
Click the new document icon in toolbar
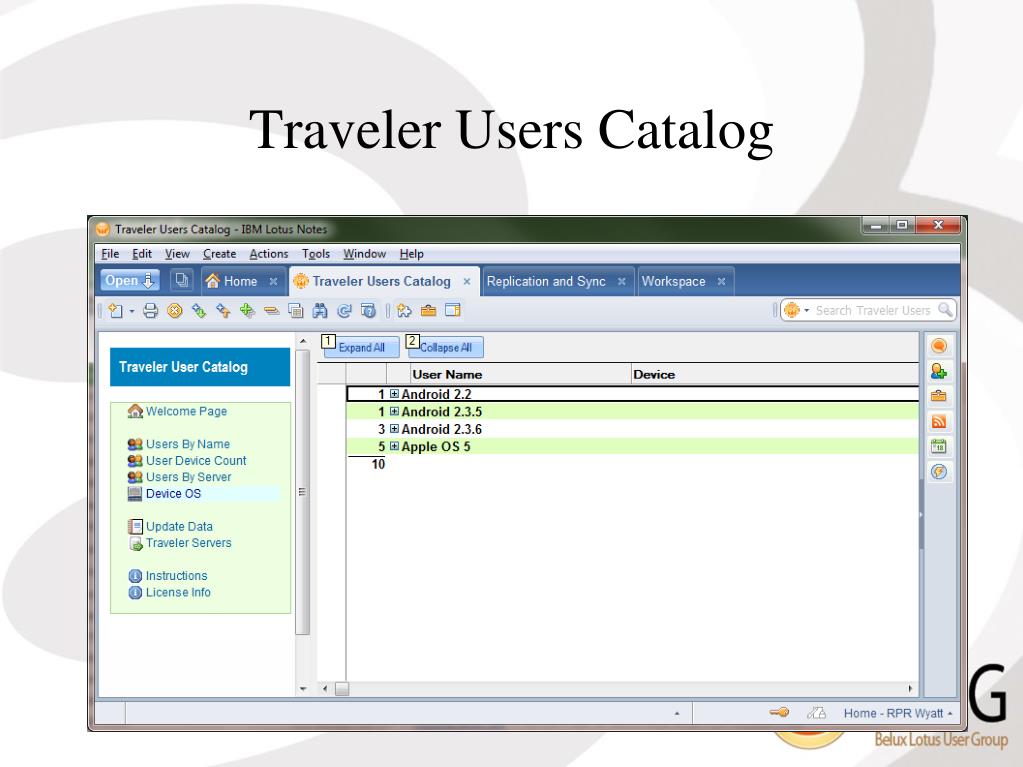(115, 311)
